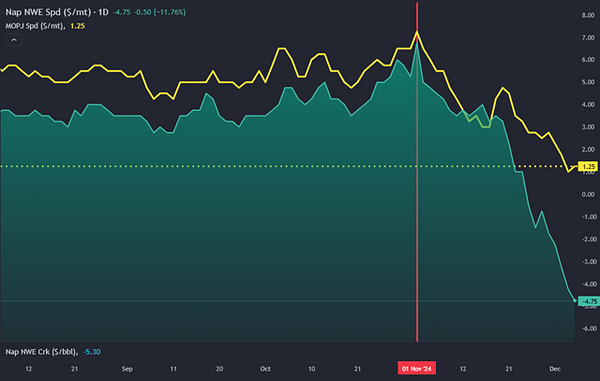Click the yellow 1.25 value in the MOPJ legend

78,26
